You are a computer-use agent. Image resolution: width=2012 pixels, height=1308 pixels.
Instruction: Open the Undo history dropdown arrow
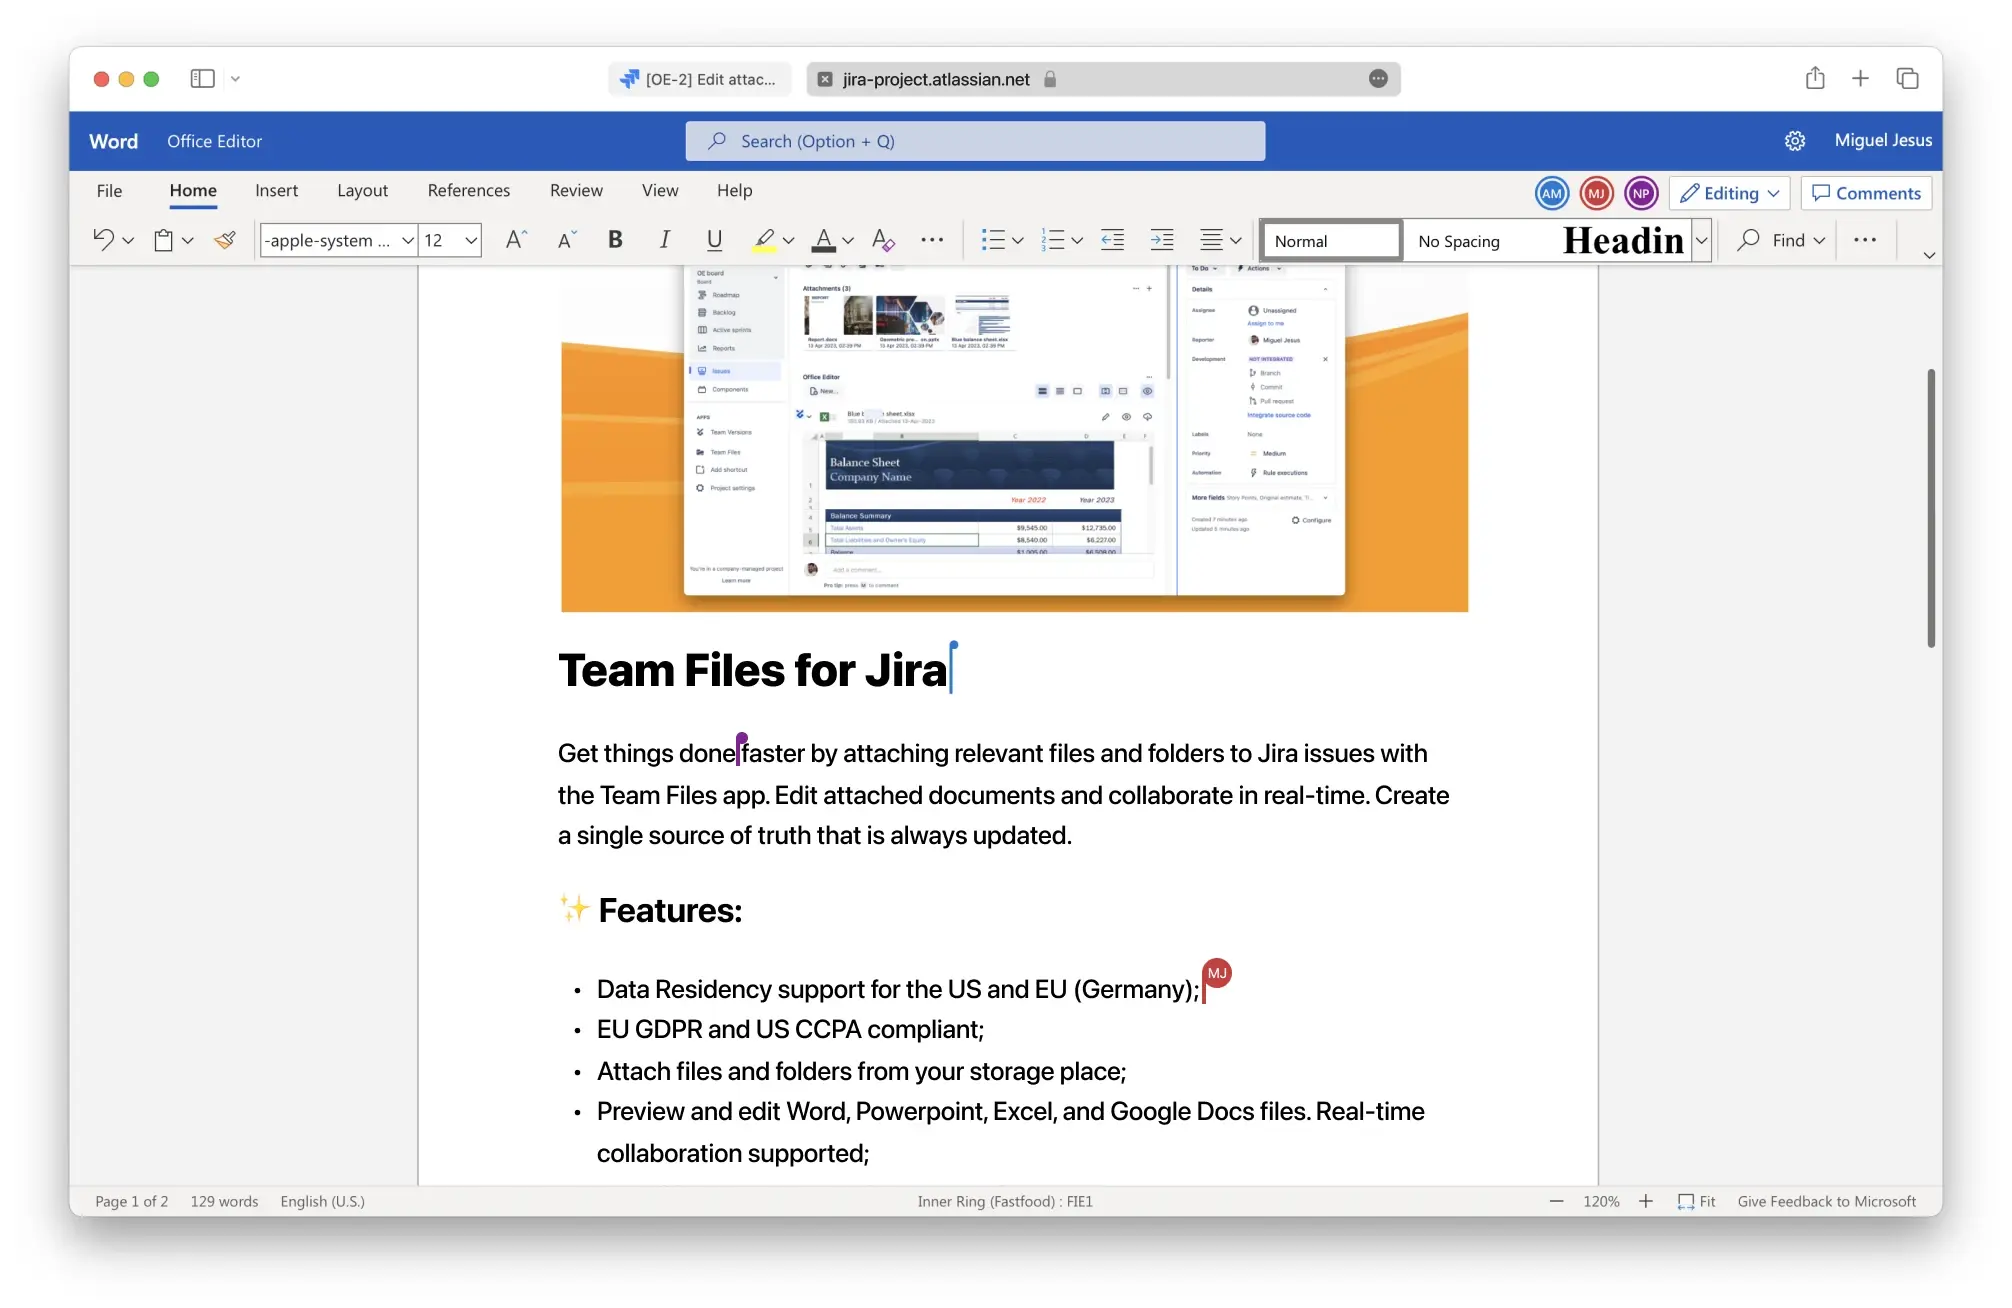(x=128, y=241)
